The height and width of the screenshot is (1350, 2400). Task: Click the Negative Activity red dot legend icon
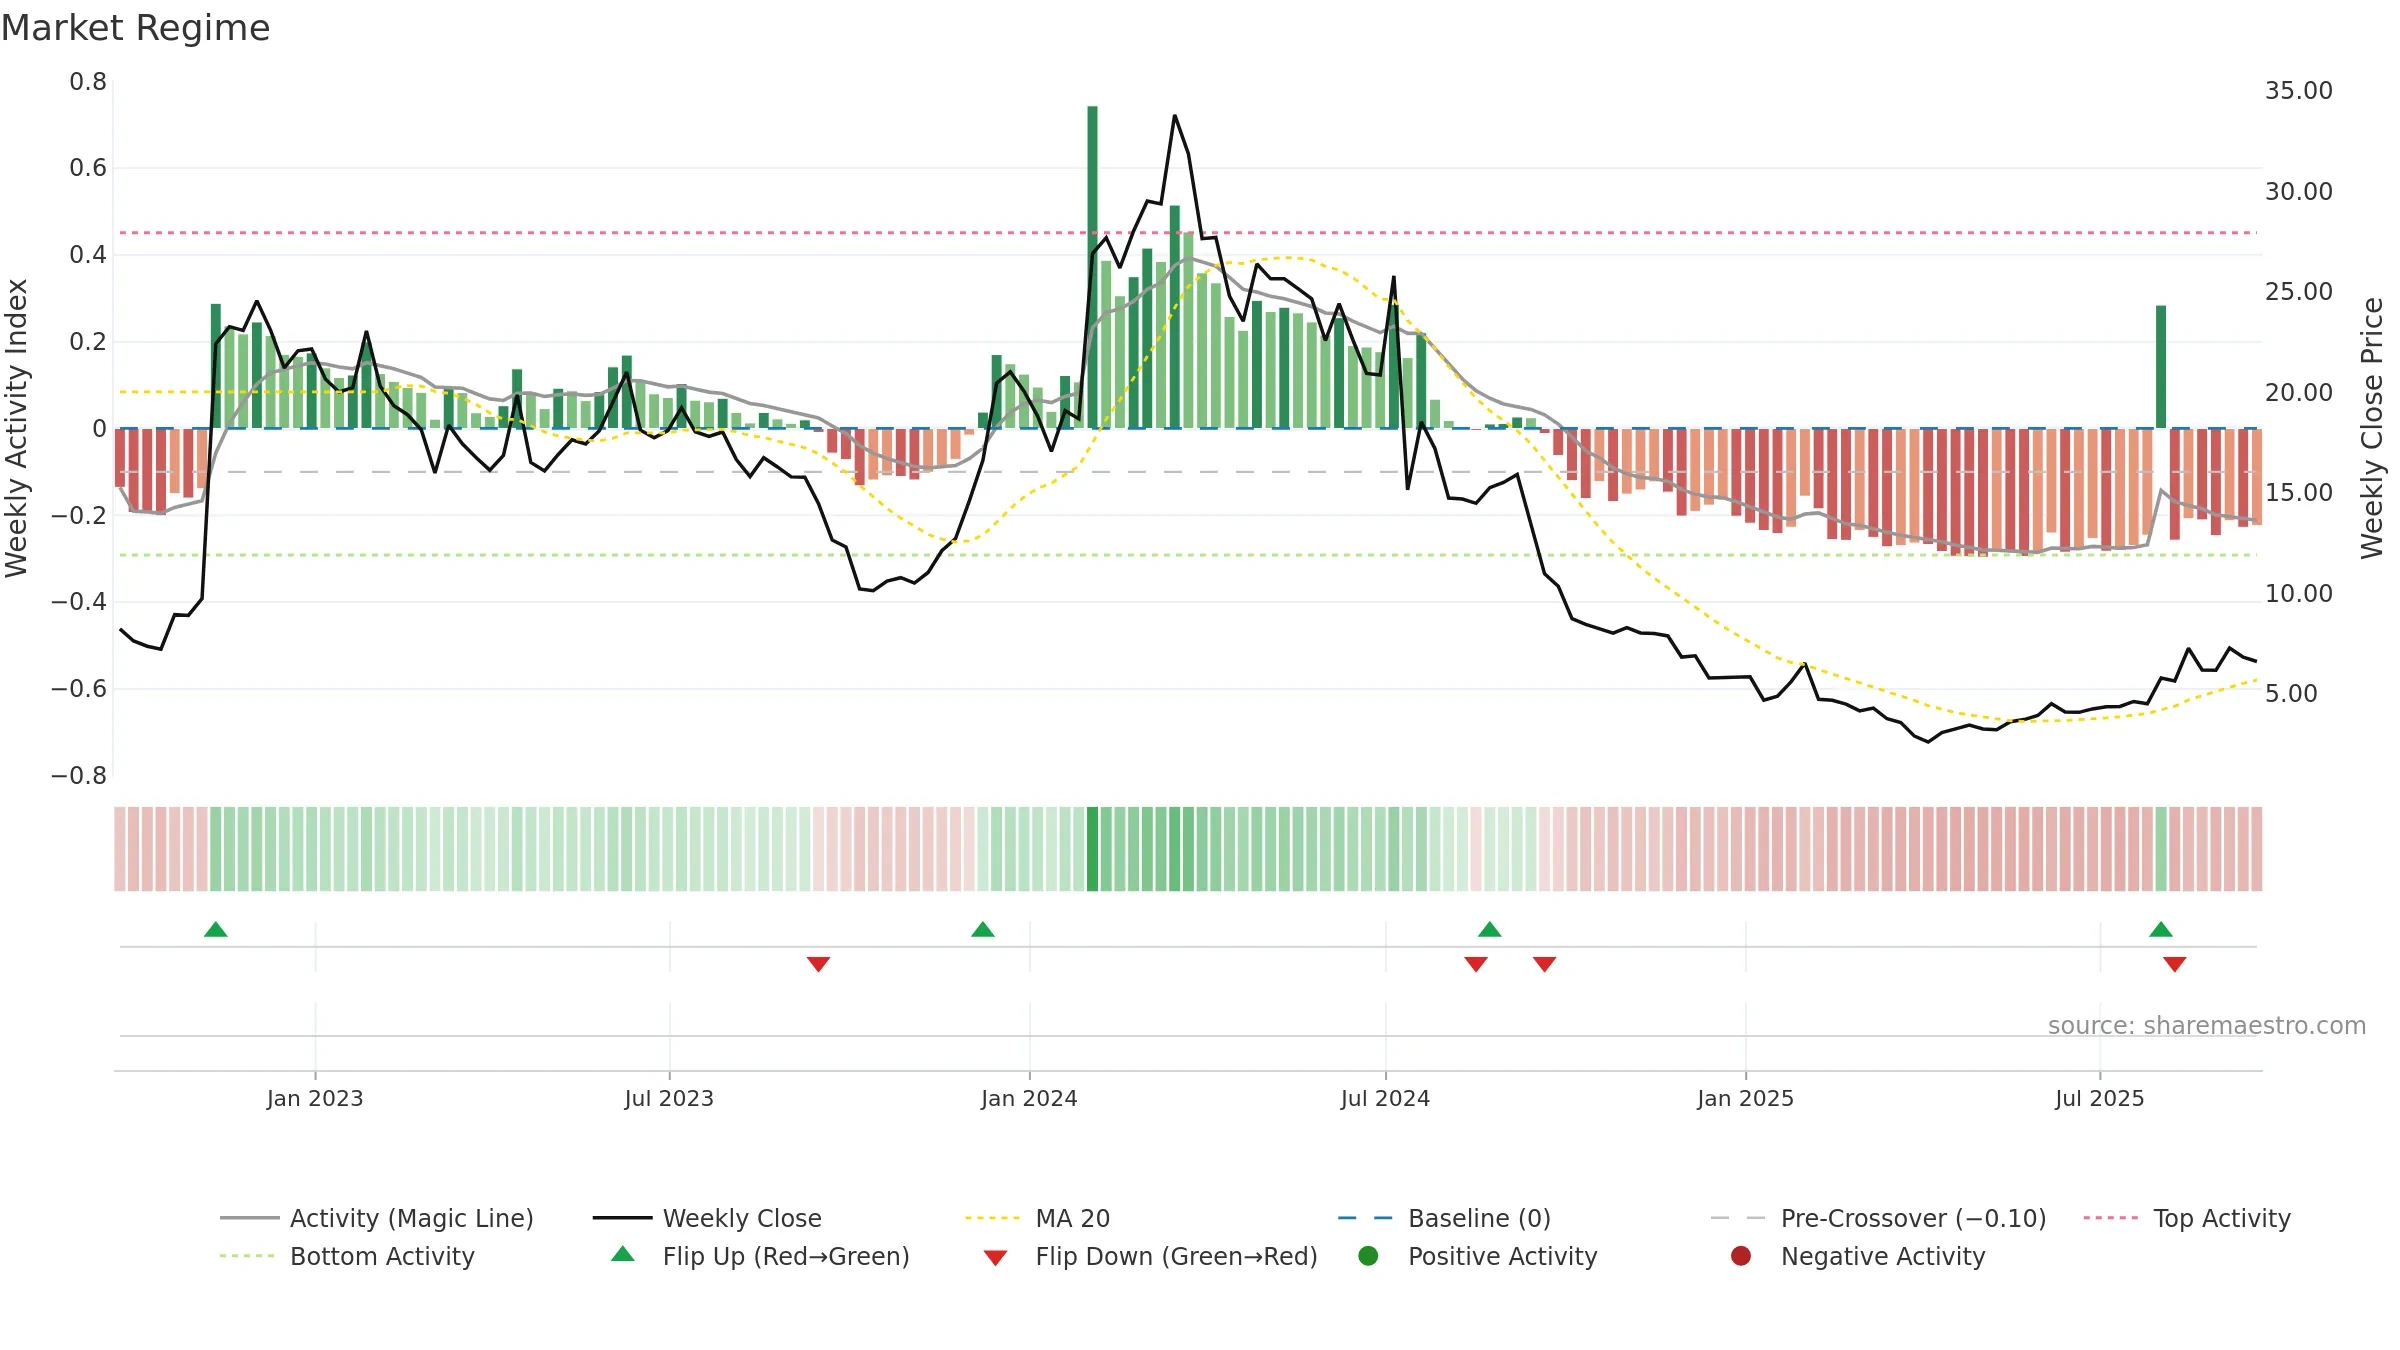click(x=1741, y=1255)
